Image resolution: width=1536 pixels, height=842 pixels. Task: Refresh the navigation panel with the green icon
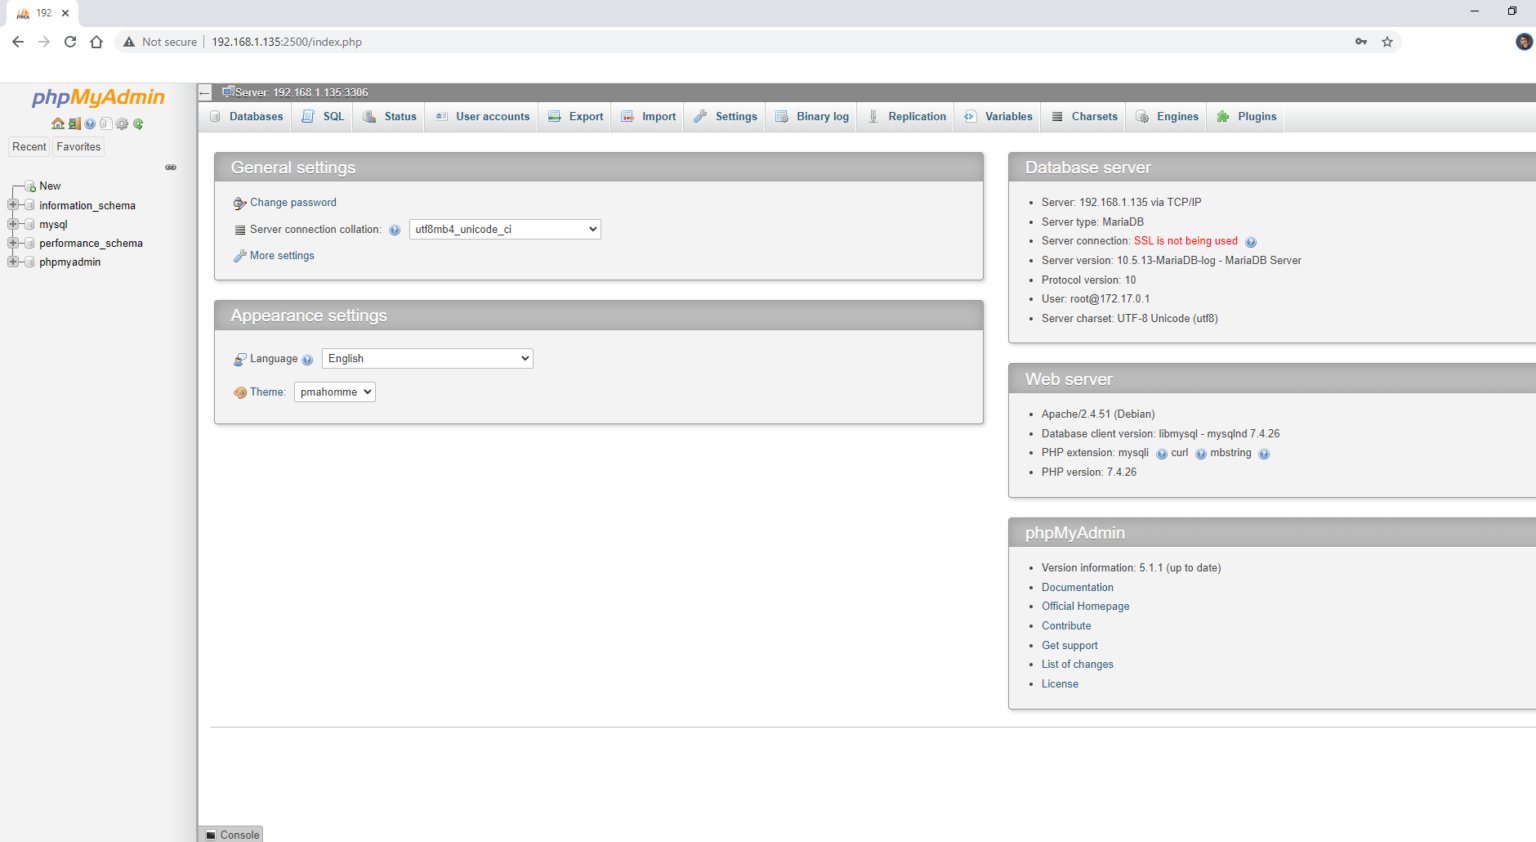coord(137,123)
